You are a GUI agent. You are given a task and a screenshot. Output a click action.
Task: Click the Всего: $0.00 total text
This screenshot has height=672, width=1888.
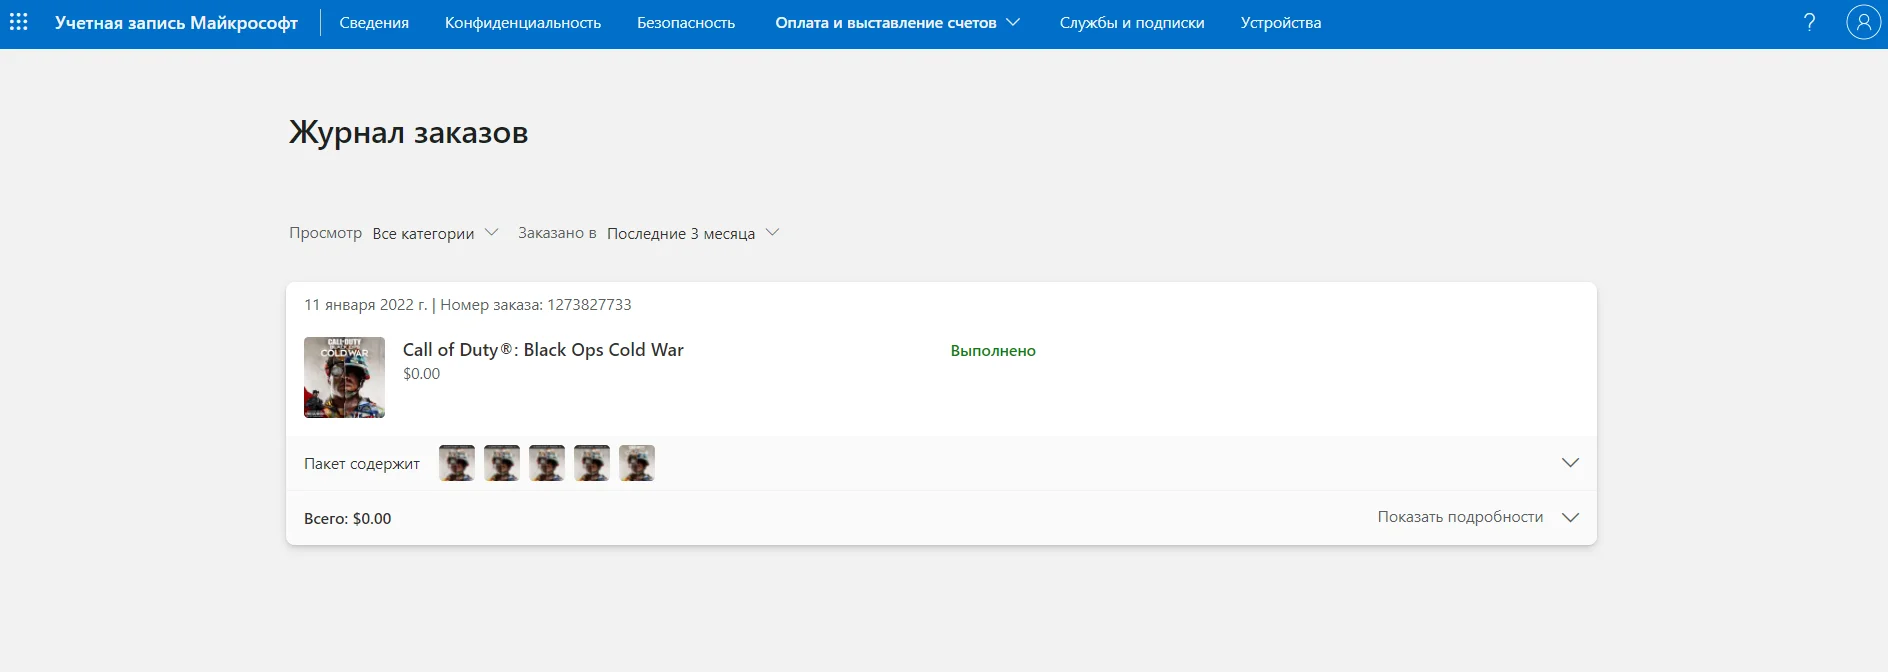348,519
